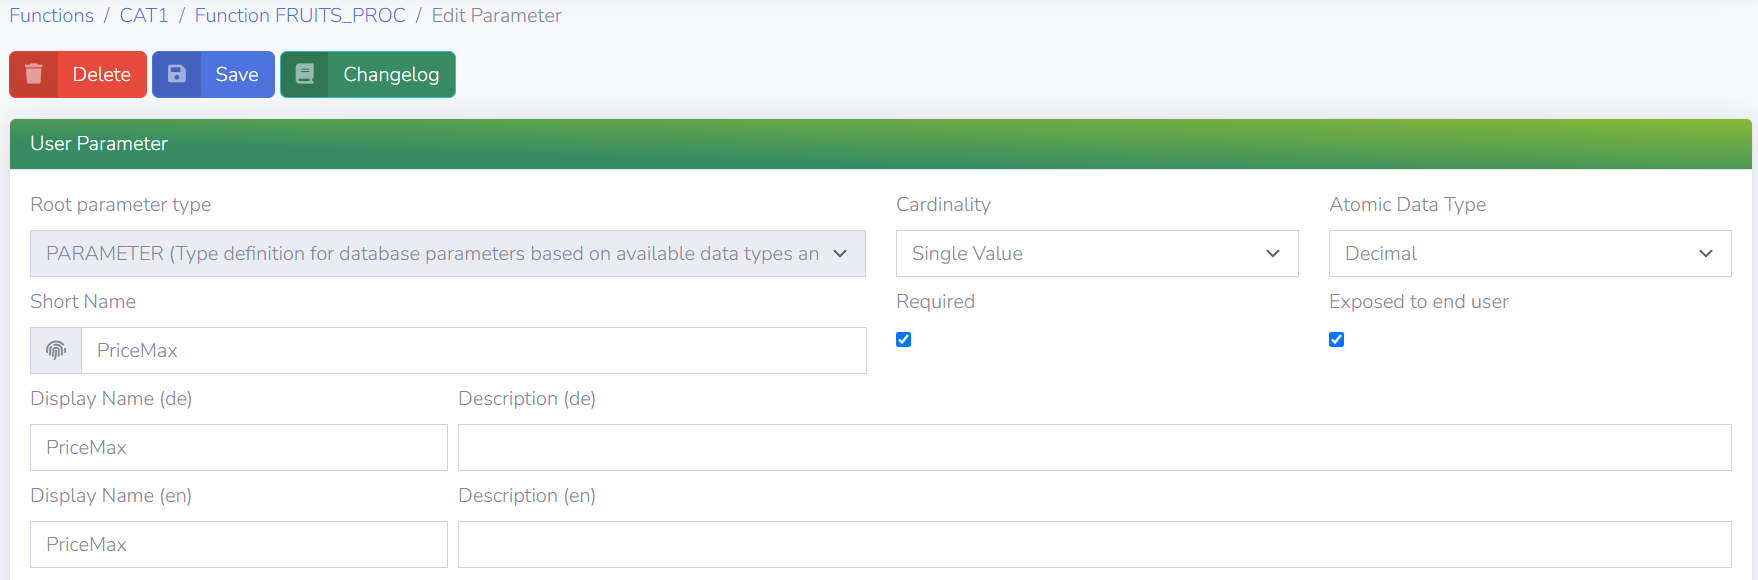Expand the Root parameter type selector
Image resolution: width=1758 pixels, height=580 pixels.
447,253
